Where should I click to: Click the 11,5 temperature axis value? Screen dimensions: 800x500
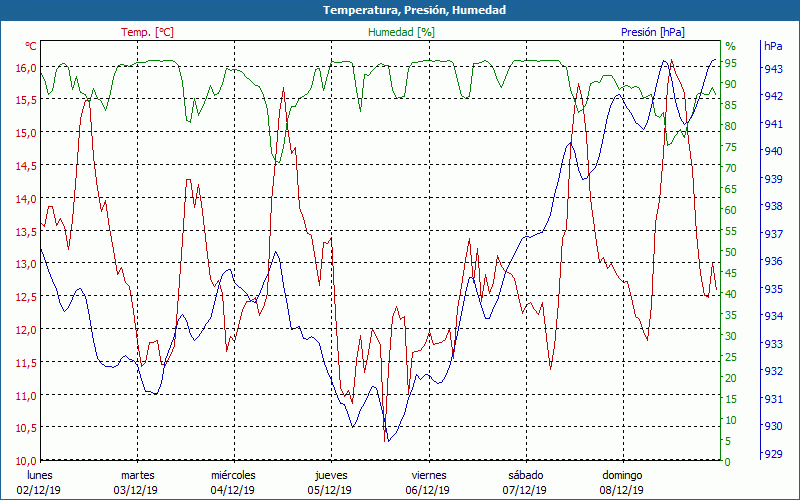click(x=26, y=363)
